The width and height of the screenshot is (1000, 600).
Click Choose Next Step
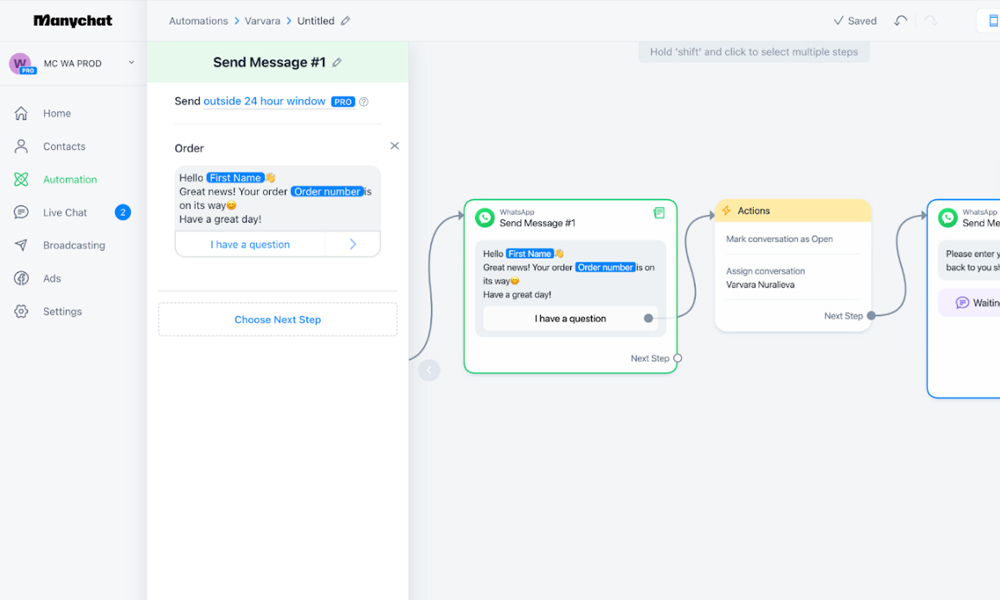(x=277, y=319)
